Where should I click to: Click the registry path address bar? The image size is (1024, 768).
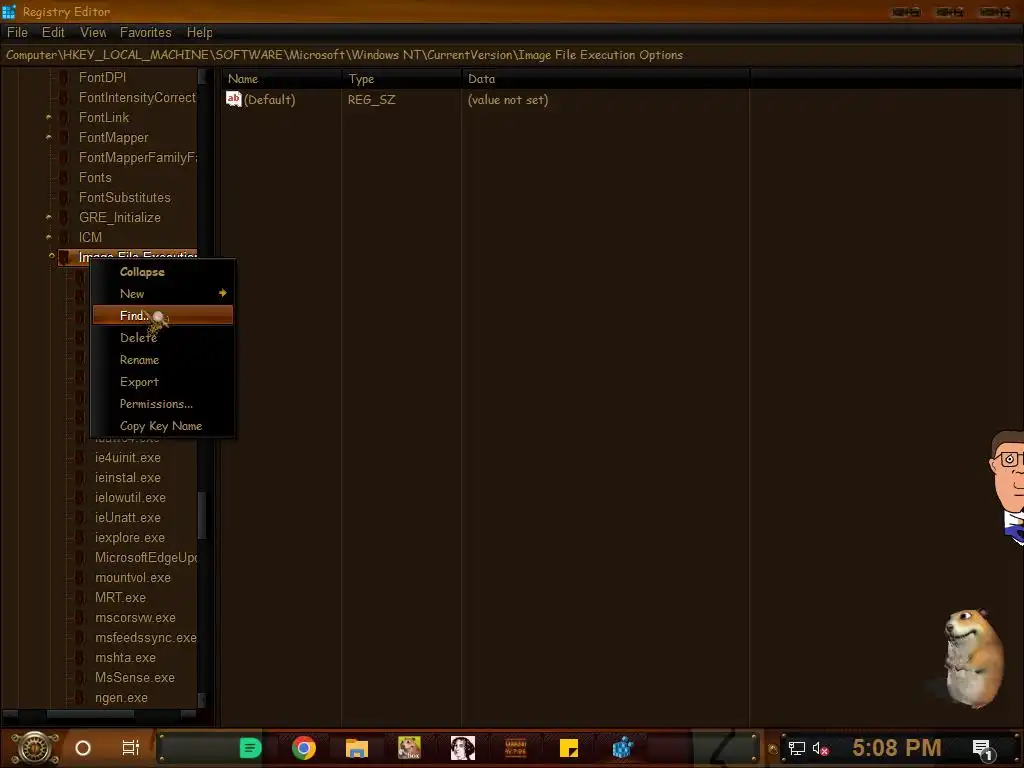512,55
